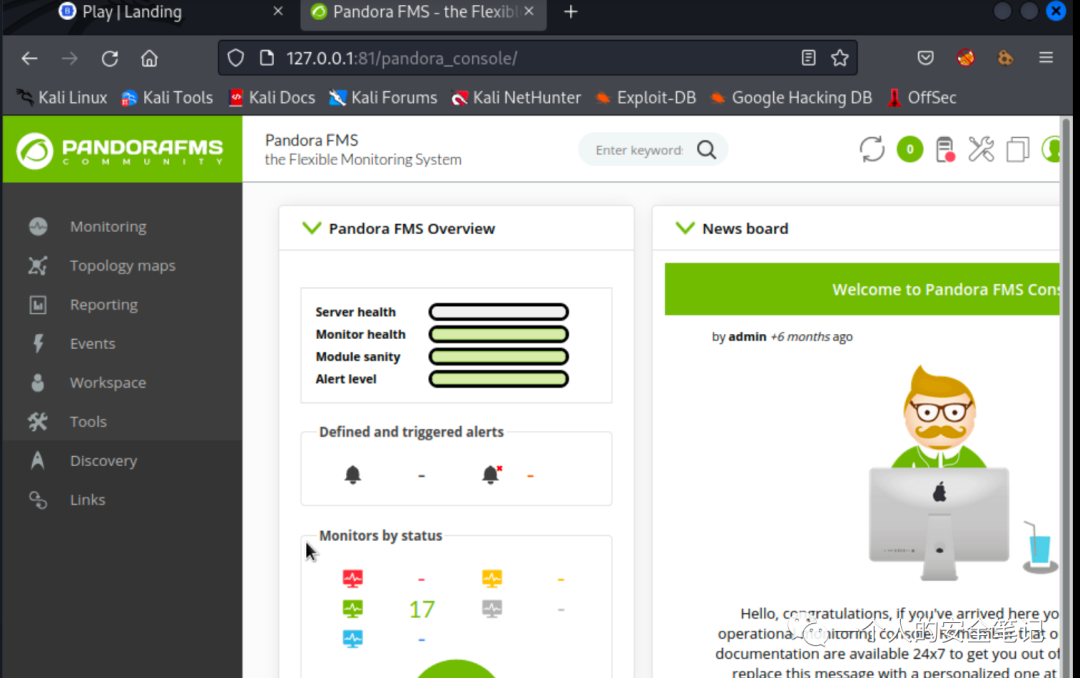Click the Discovery sidebar icon
Image resolution: width=1080 pixels, height=678 pixels.
pyautogui.click(x=38, y=460)
